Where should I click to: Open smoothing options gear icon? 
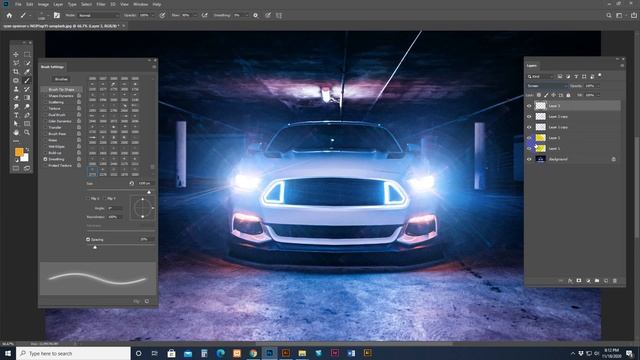click(x=256, y=16)
